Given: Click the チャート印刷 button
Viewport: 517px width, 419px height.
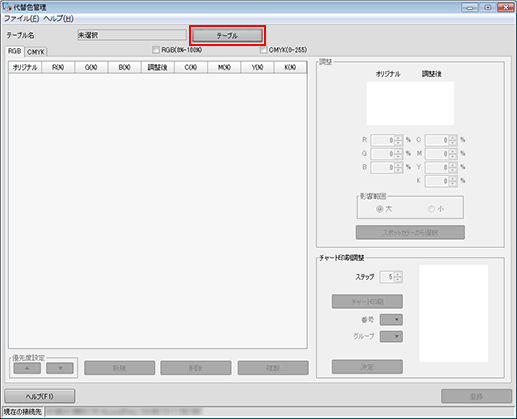Looking at the screenshot, I should pyautogui.click(x=367, y=301).
